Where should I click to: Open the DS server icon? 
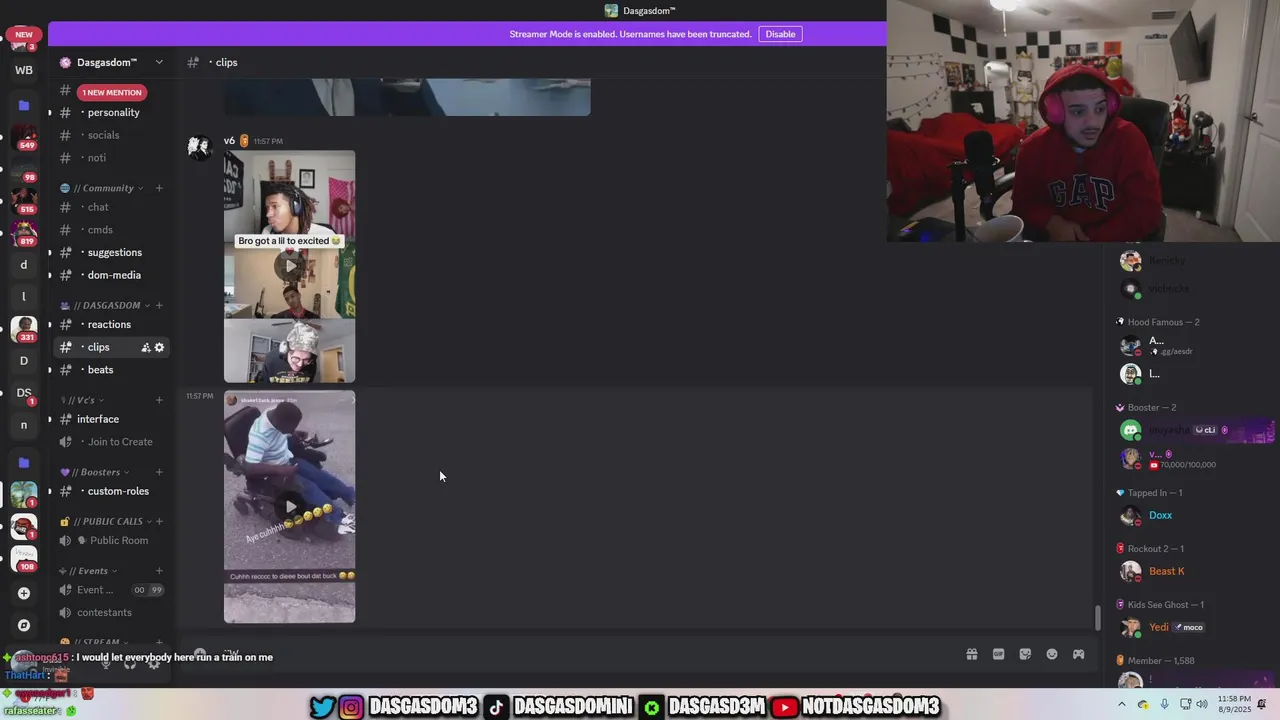click(x=24, y=393)
